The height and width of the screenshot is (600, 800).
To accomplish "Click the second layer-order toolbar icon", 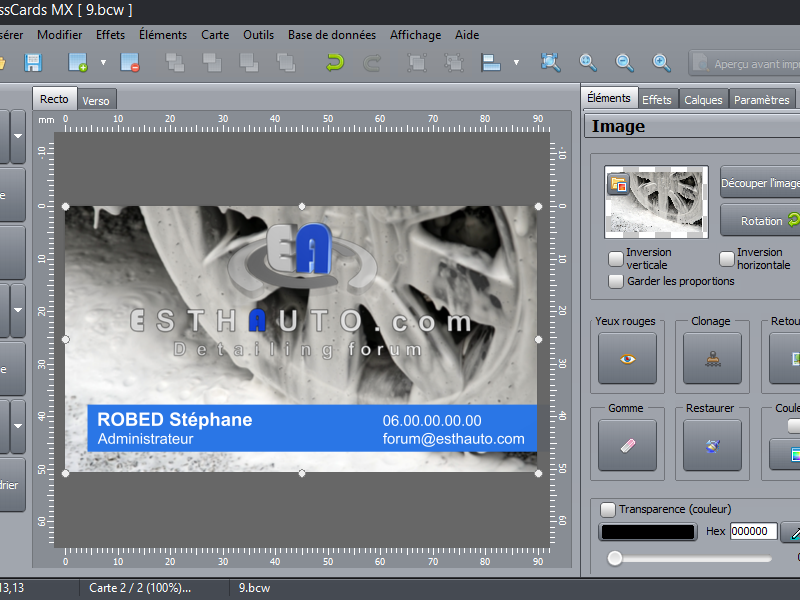I will point(212,63).
